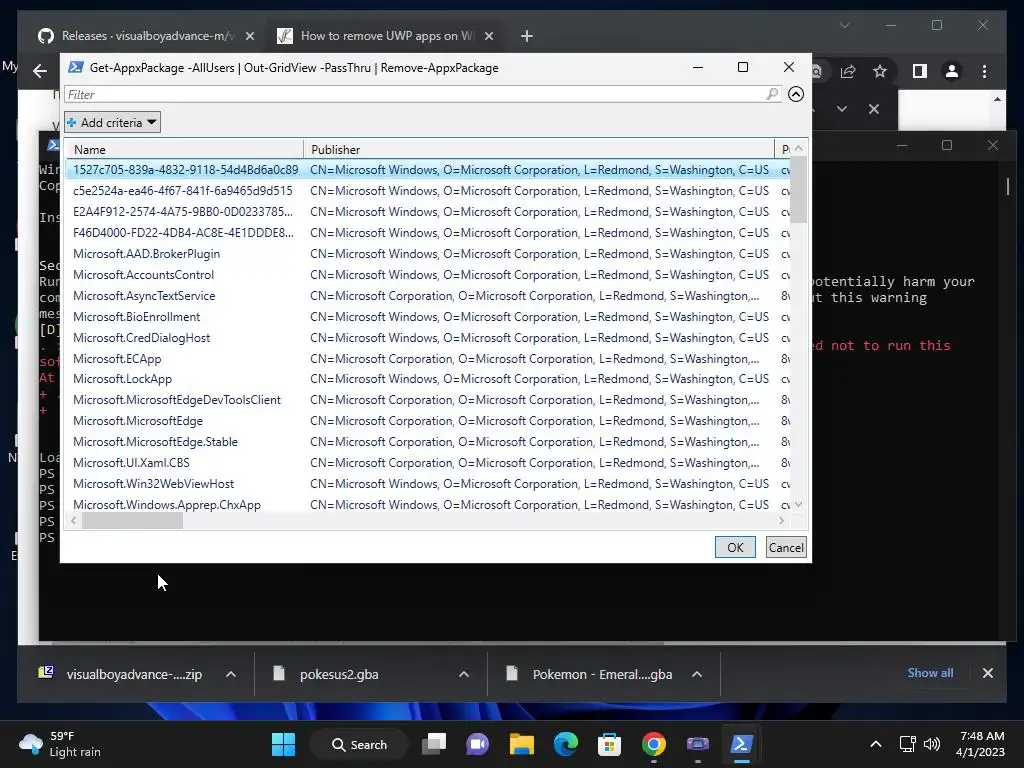1024x768 pixels.
Task: Select row Microsoft.Windows.Apprep.ChxApp
Action: pyautogui.click(x=428, y=504)
